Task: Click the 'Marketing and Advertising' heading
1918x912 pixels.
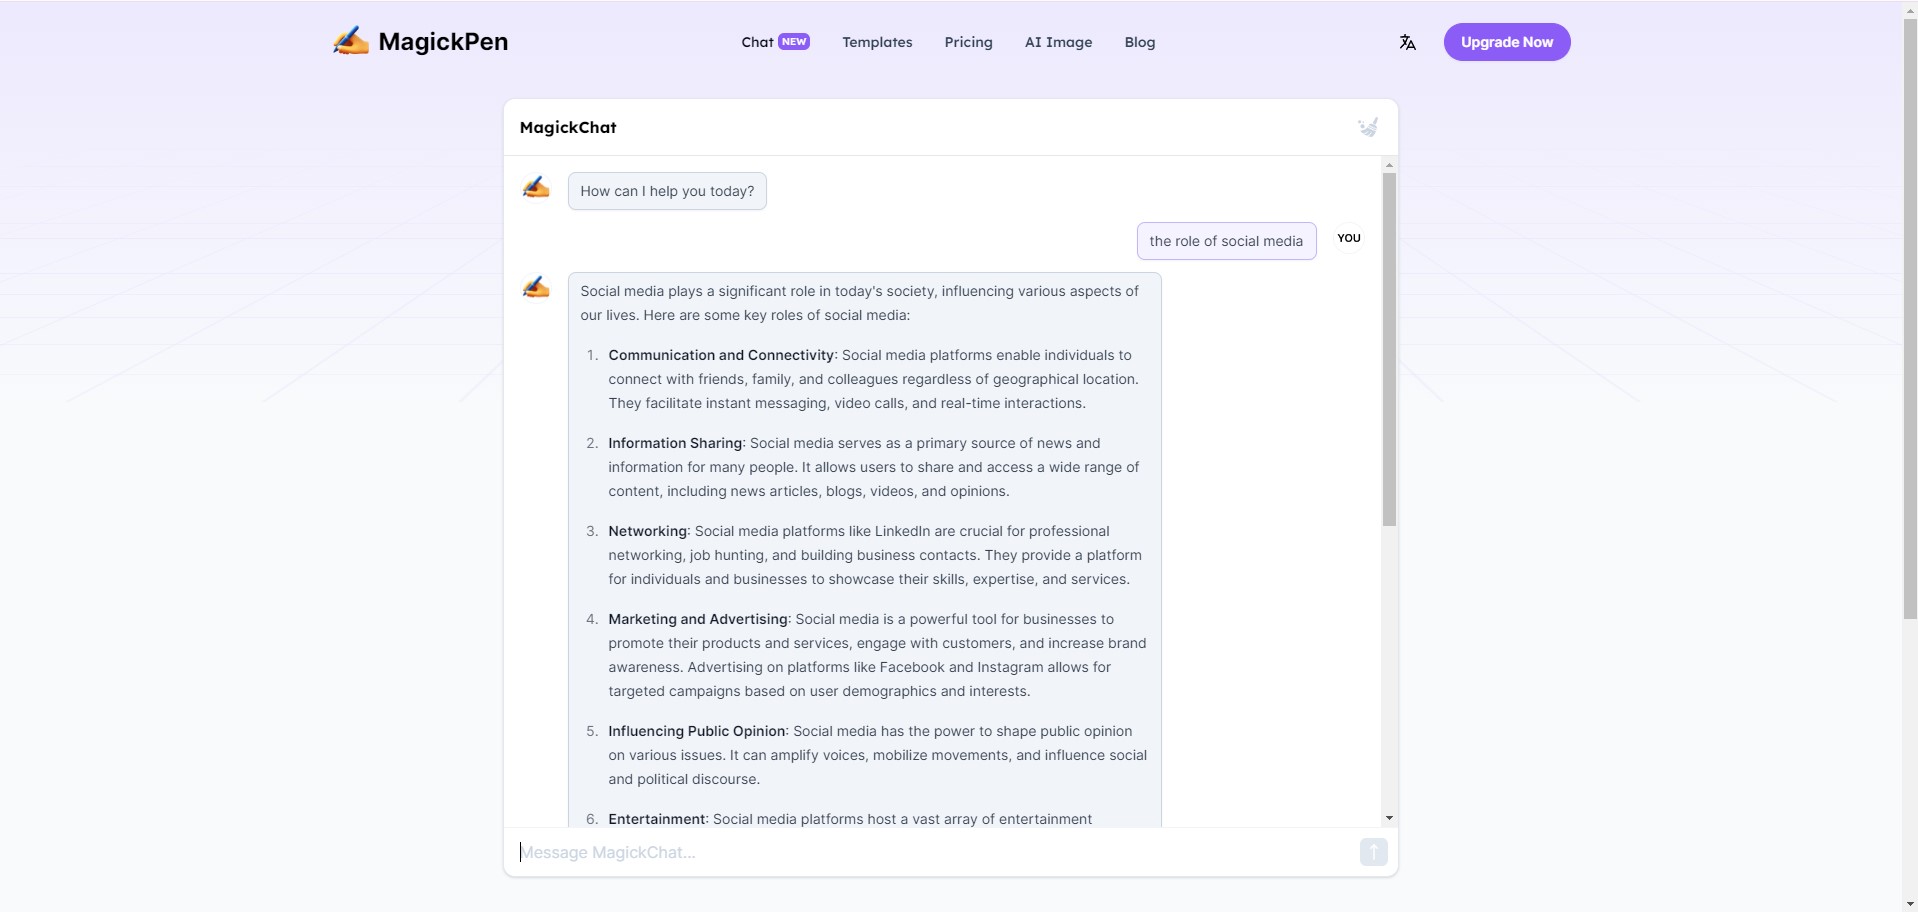Action: coord(698,619)
